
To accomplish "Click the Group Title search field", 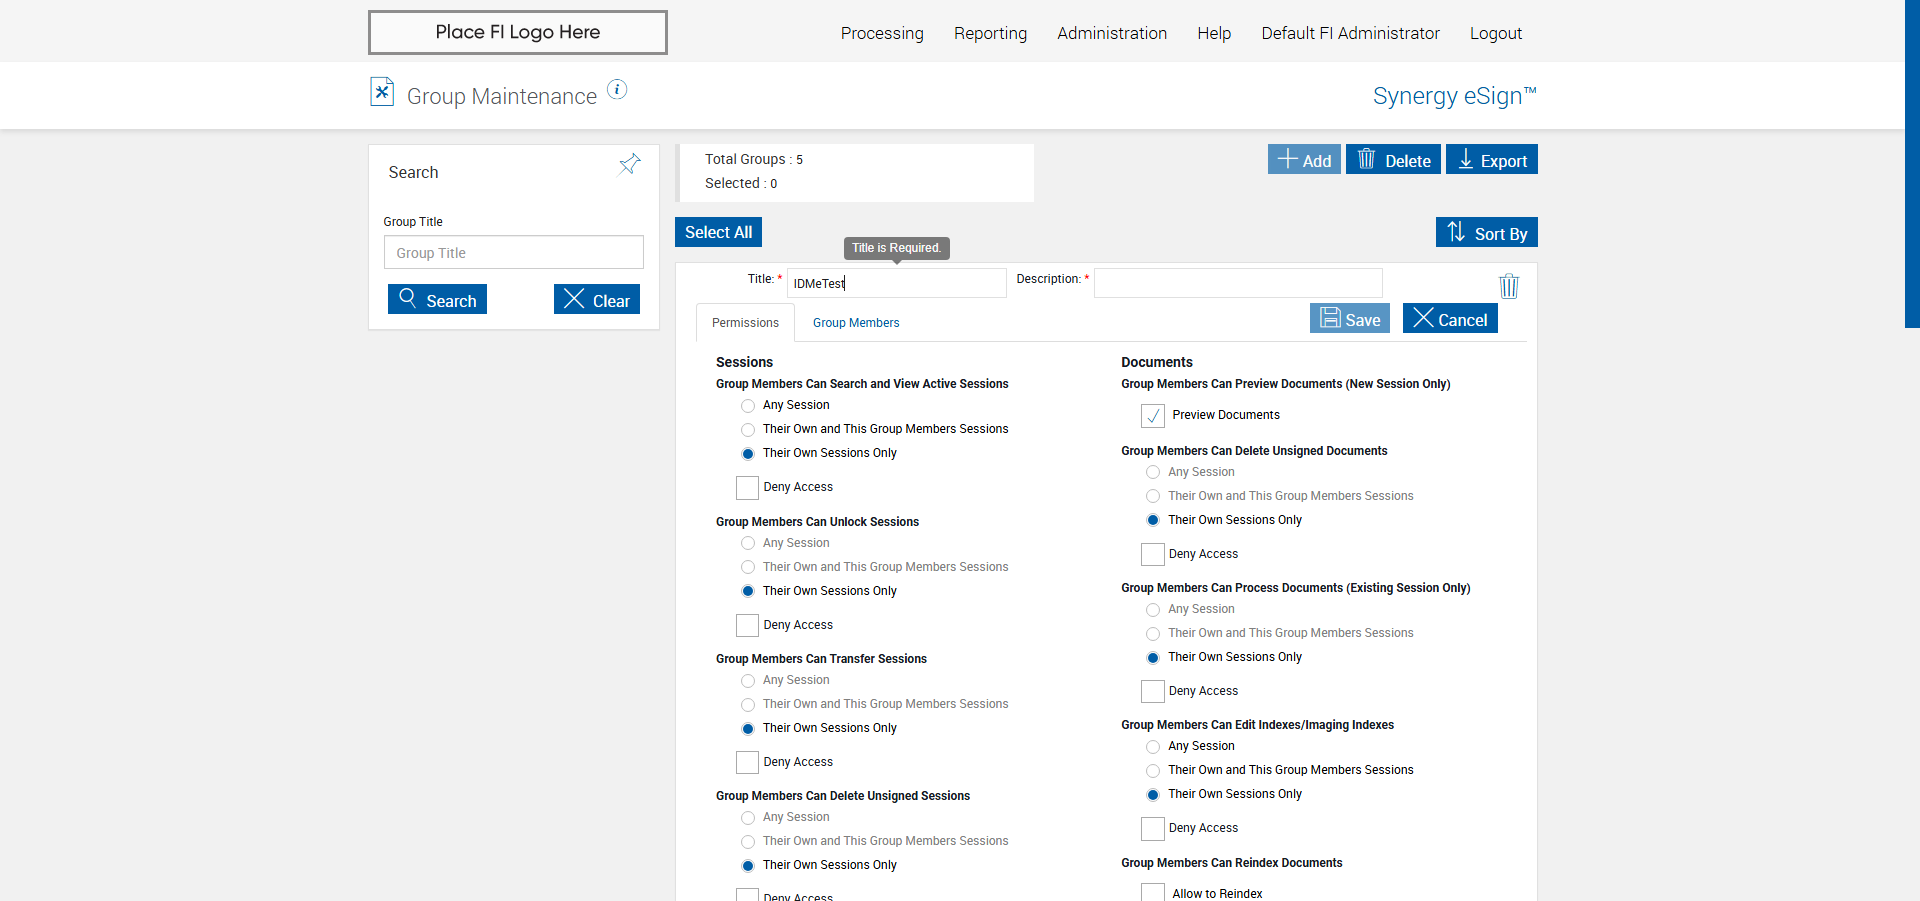I will coord(513,253).
